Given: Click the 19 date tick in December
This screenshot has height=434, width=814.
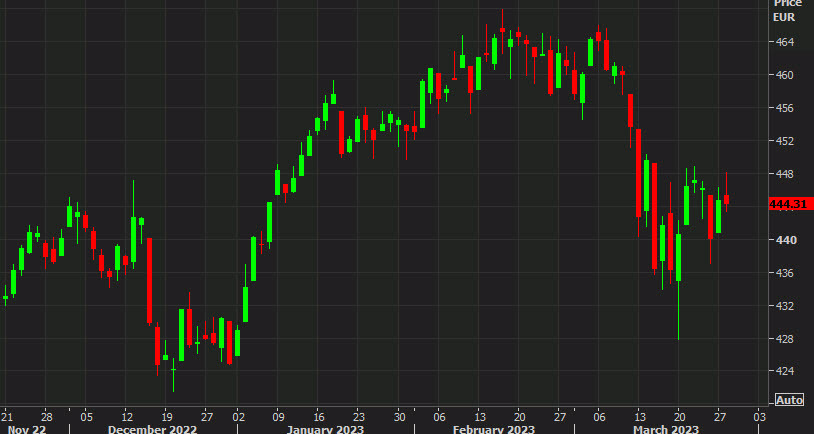Looking at the screenshot, I should [x=167, y=417].
